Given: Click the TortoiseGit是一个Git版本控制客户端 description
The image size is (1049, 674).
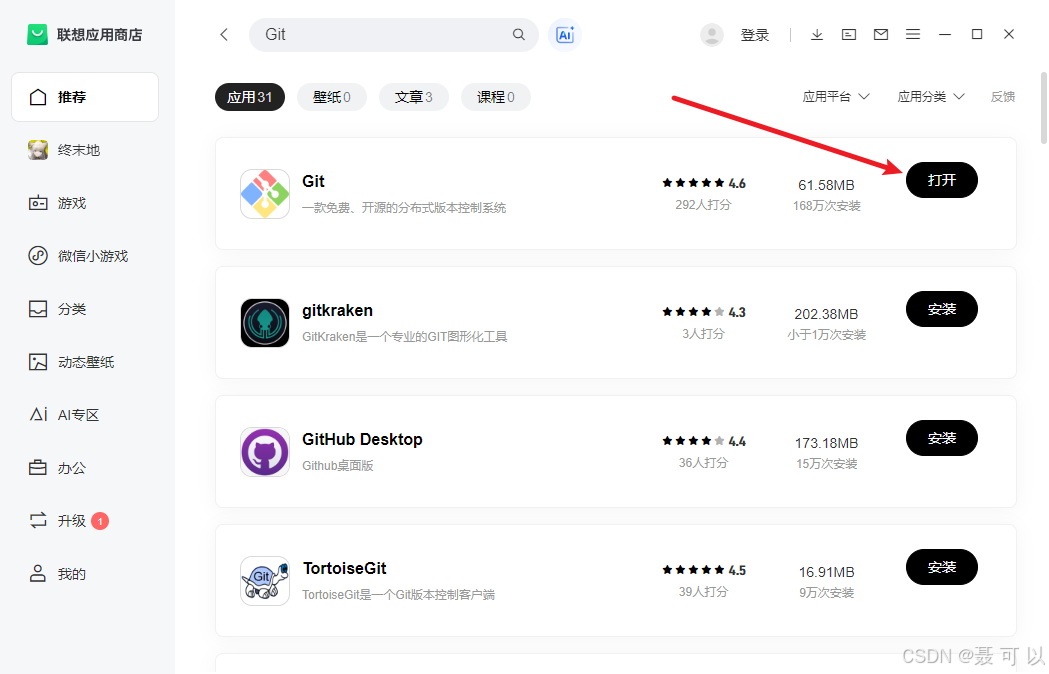Looking at the screenshot, I should [398, 594].
